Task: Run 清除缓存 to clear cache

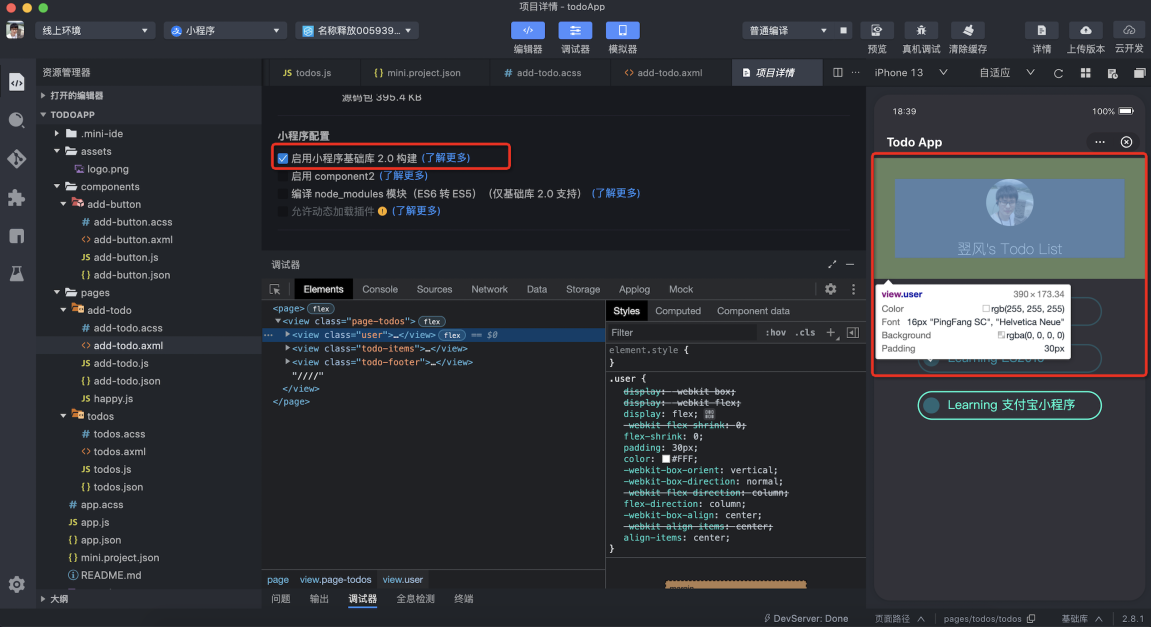Action: (x=967, y=30)
